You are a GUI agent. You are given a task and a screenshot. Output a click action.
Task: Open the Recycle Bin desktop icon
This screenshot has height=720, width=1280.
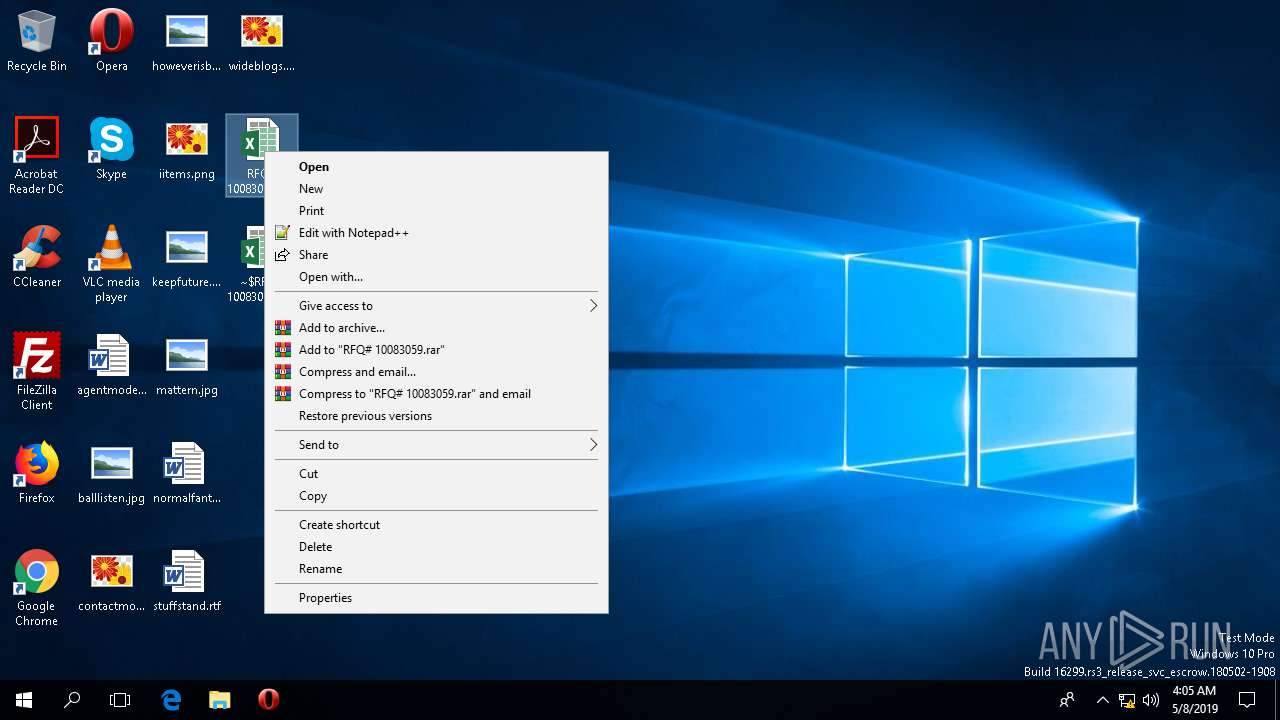(x=37, y=42)
